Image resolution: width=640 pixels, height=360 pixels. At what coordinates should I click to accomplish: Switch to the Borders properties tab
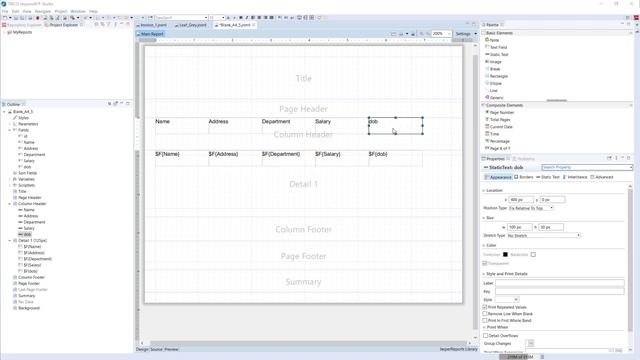(x=524, y=177)
